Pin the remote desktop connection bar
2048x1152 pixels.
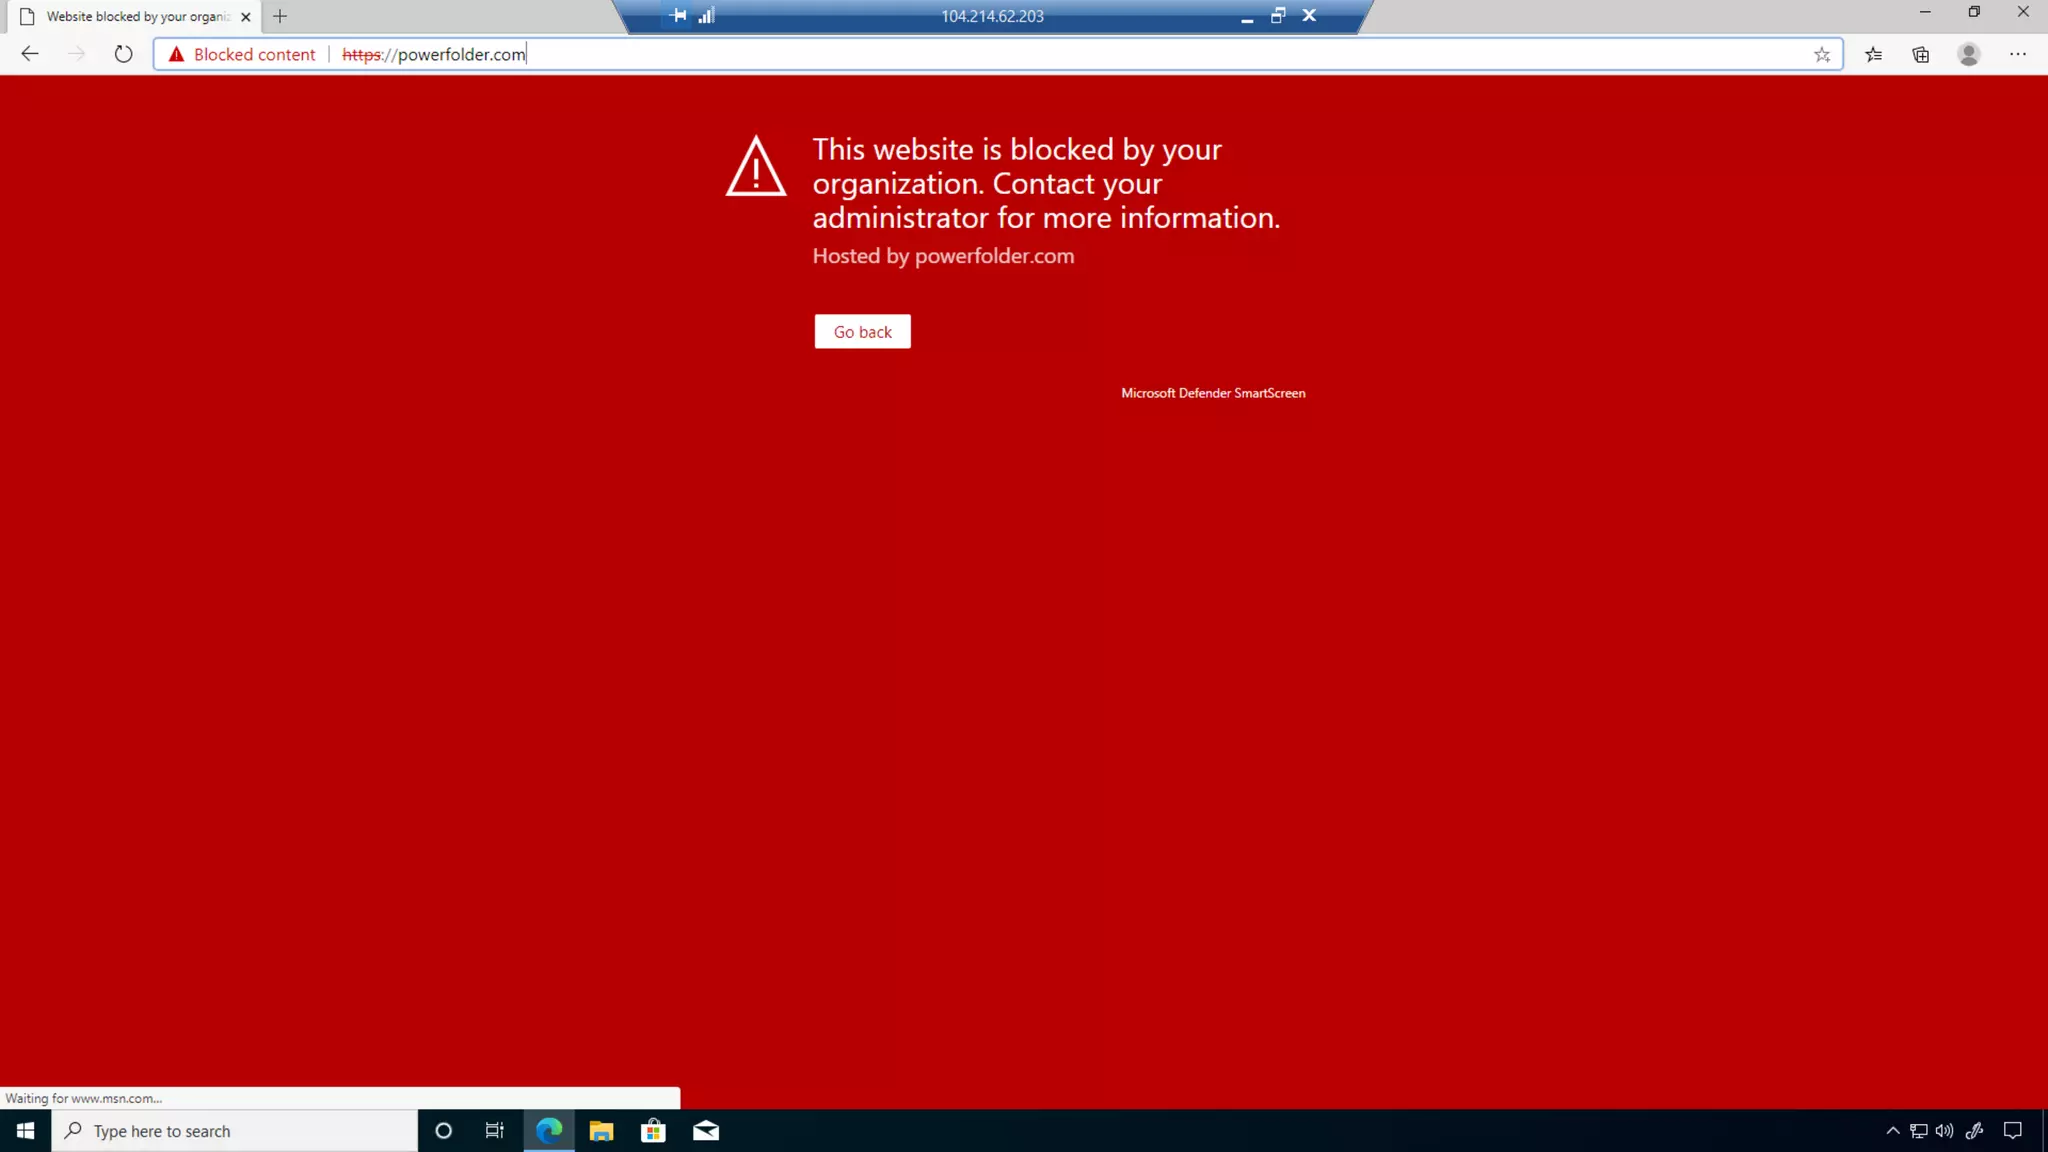coord(678,15)
